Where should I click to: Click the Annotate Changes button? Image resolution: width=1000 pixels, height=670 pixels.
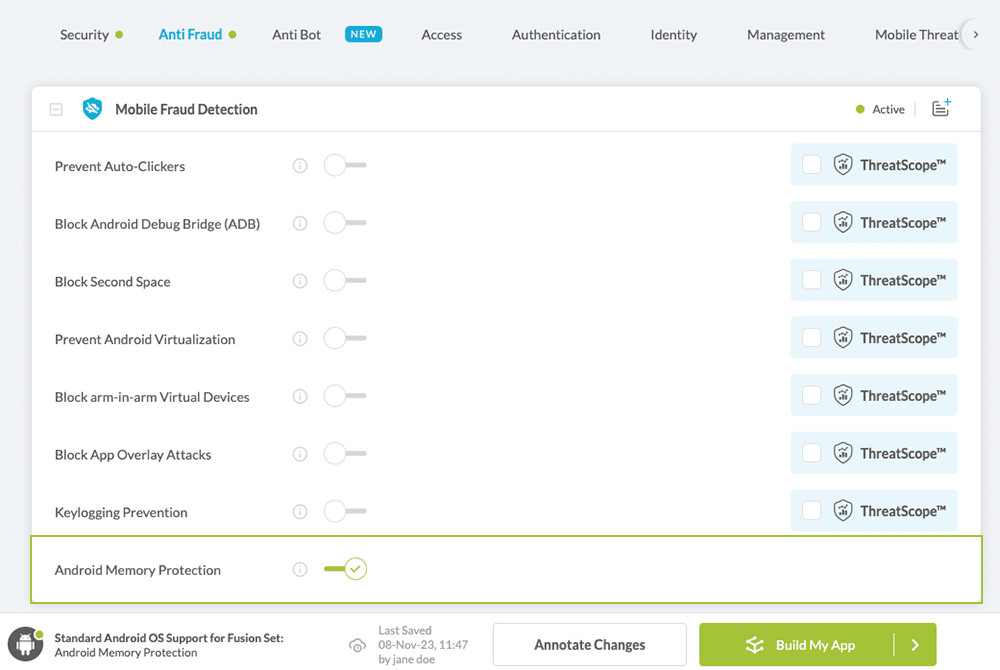click(x=589, y=645)
